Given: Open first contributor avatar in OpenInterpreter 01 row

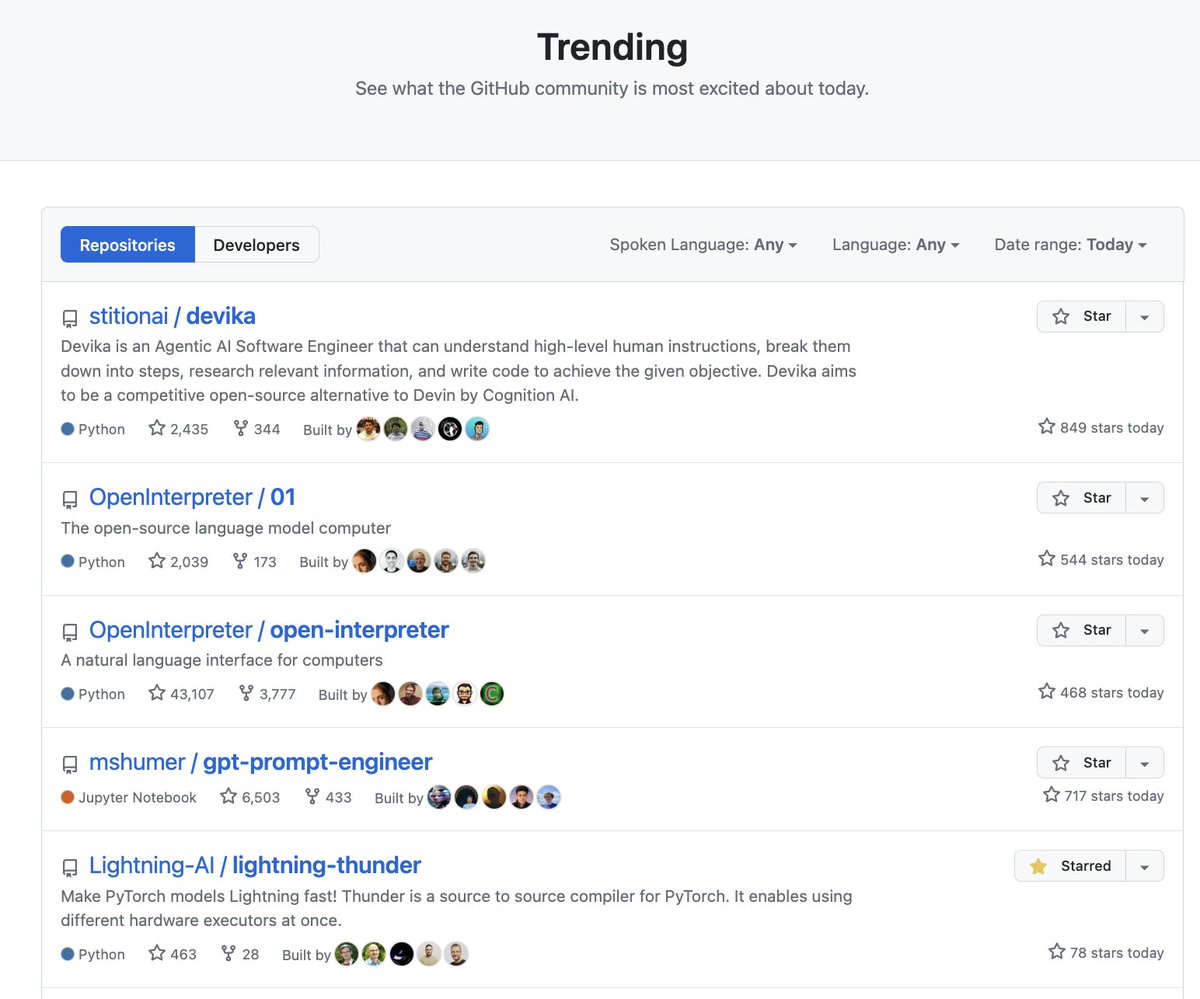Looking at the screenshot, I should [365, 561].
